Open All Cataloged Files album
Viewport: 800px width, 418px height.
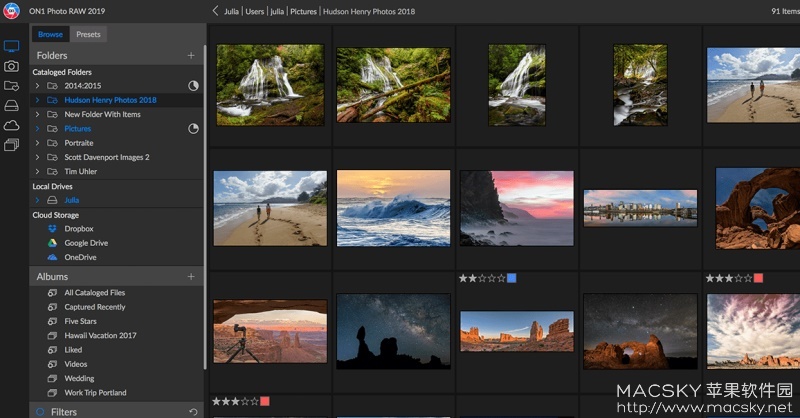click(94, 292)
